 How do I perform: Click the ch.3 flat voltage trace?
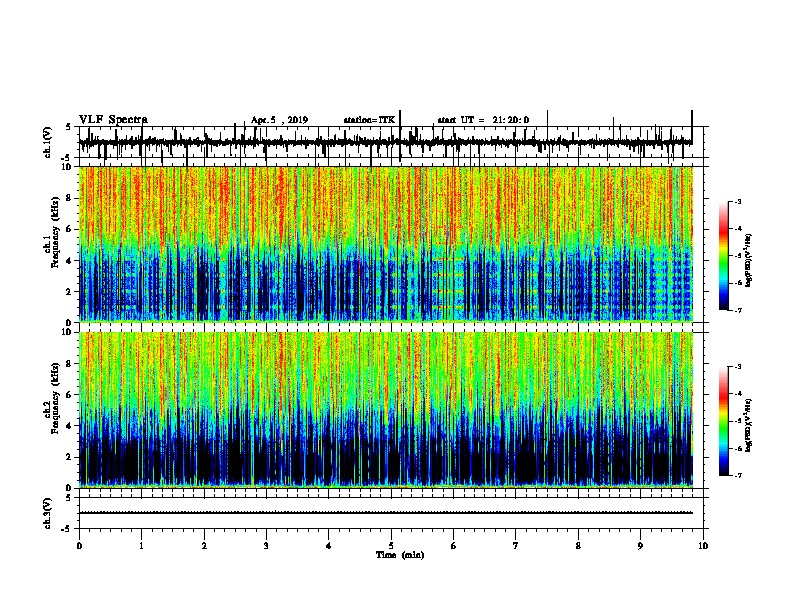386,513
